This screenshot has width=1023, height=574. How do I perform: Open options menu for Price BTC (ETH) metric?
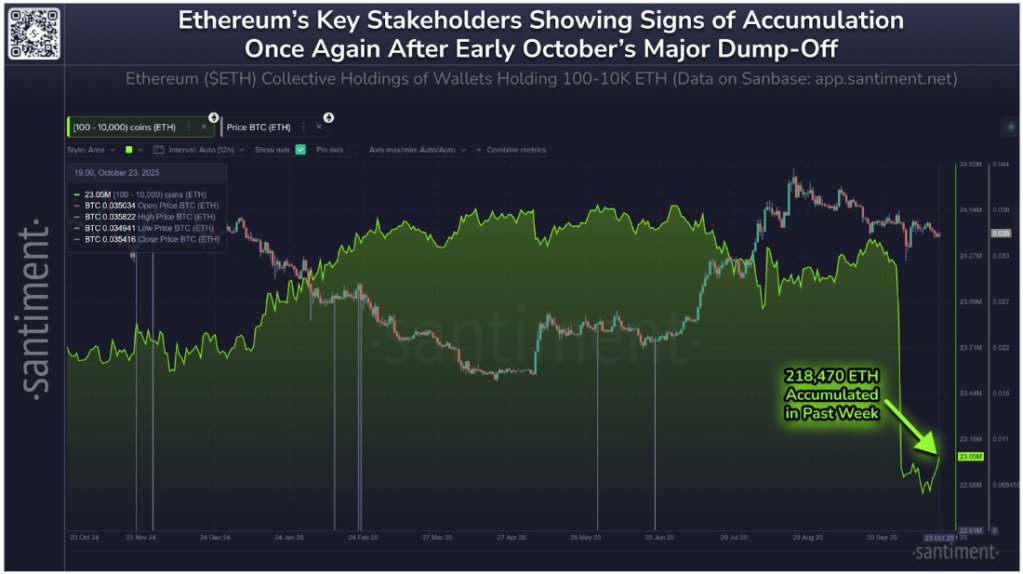tap(303, 127)
